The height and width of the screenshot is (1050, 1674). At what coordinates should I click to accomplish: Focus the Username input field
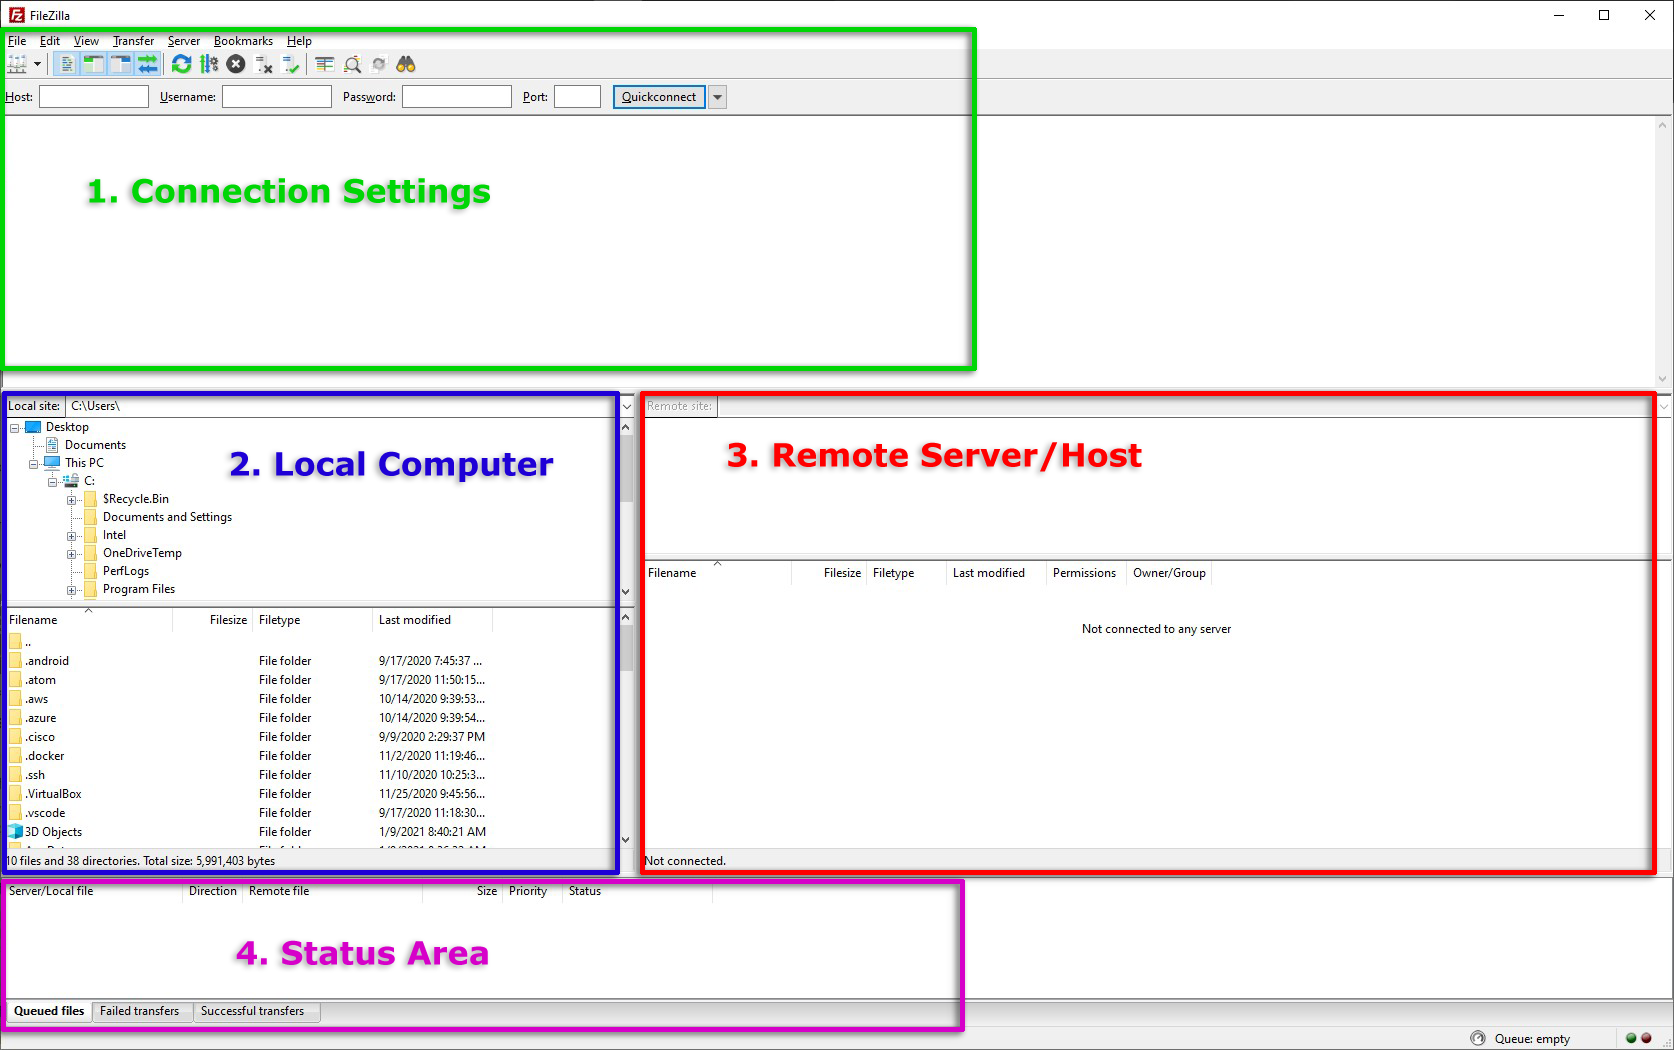pyautogui.click(x=277, y=97)
